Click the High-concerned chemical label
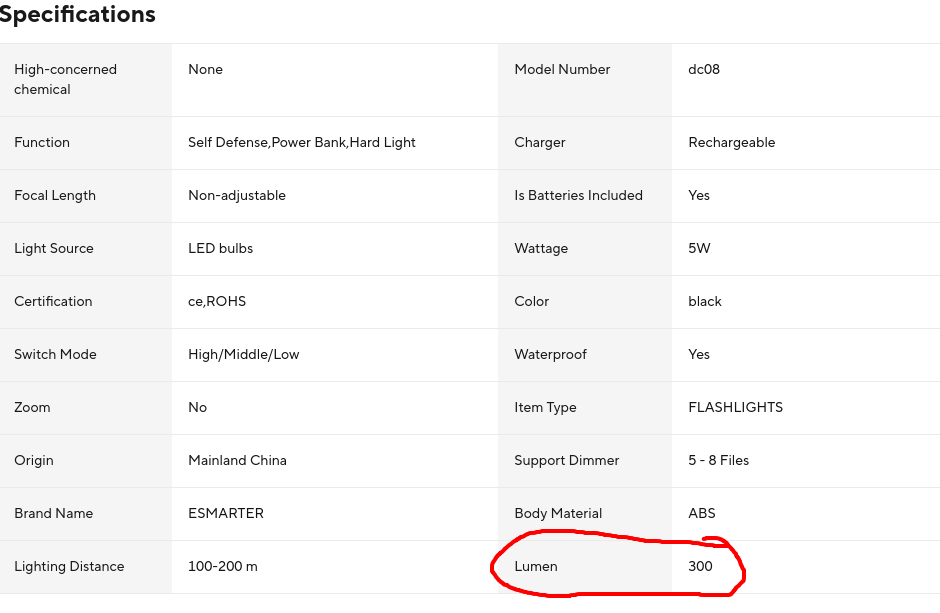 [x=66, y=80]
